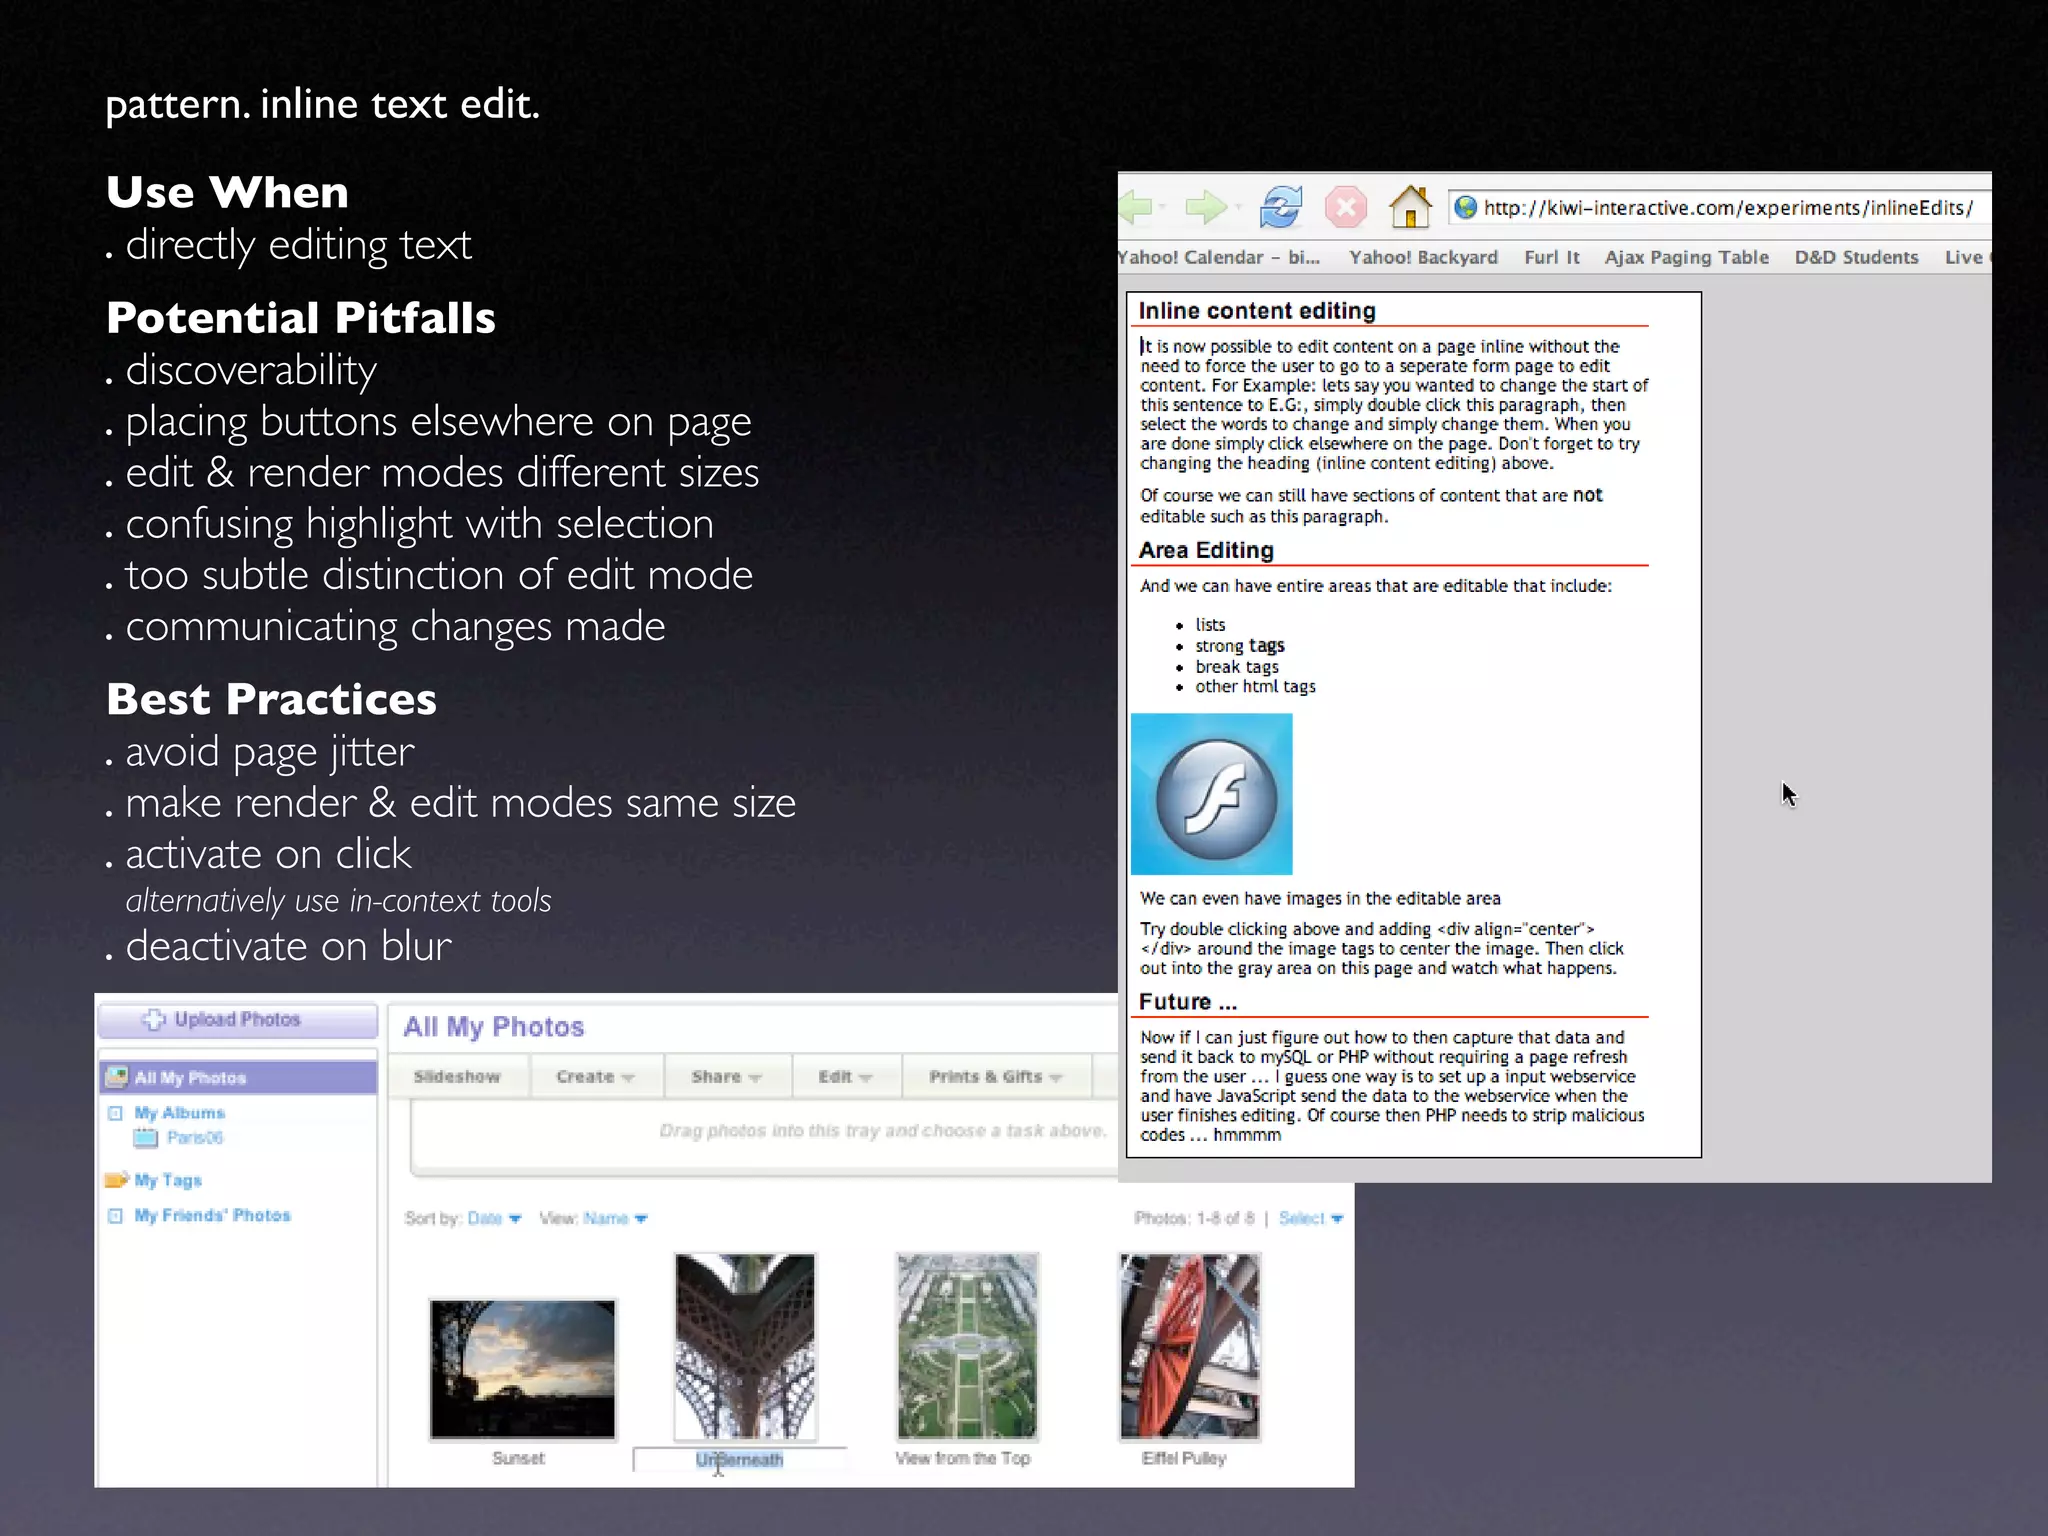Open the Yahoo! Calendar bookmark
2048x1536 pixels.
click(x=1219, y=257)
